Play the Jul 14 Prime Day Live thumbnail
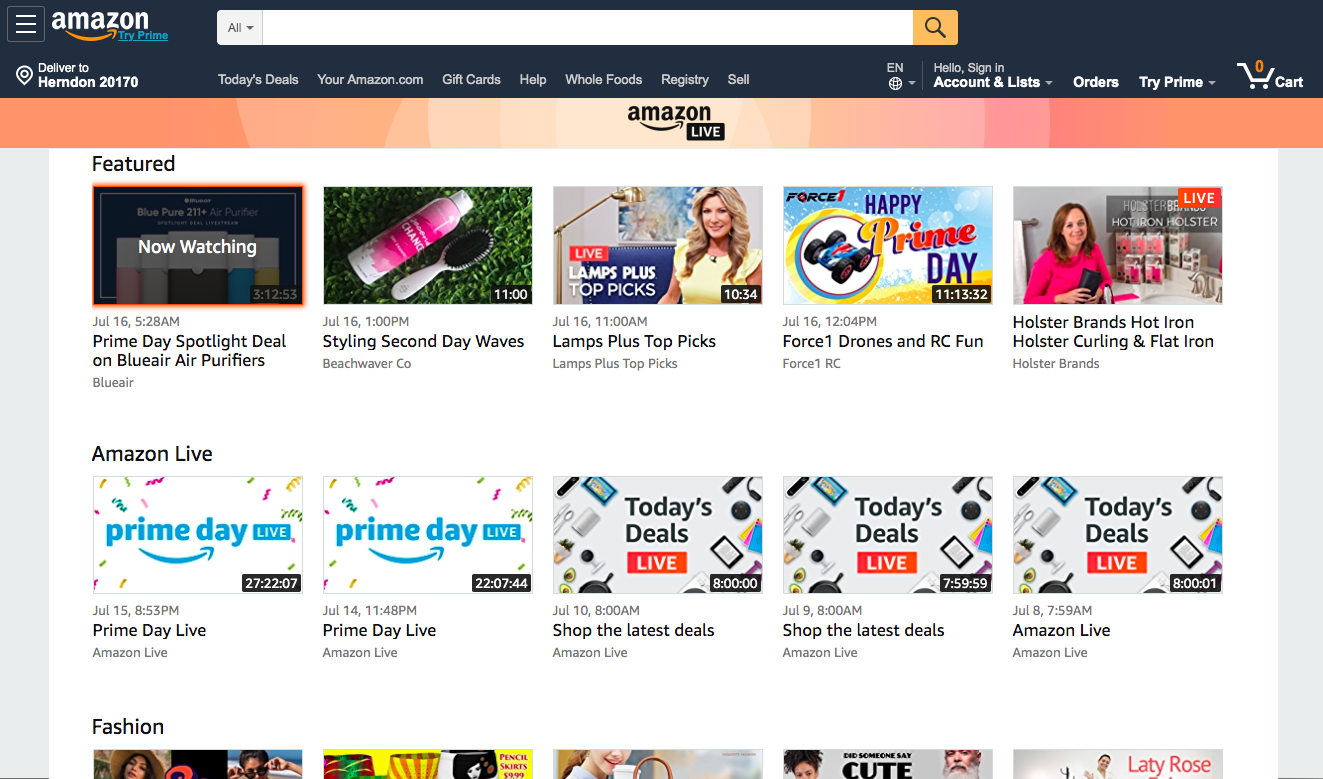 (428, 535)
